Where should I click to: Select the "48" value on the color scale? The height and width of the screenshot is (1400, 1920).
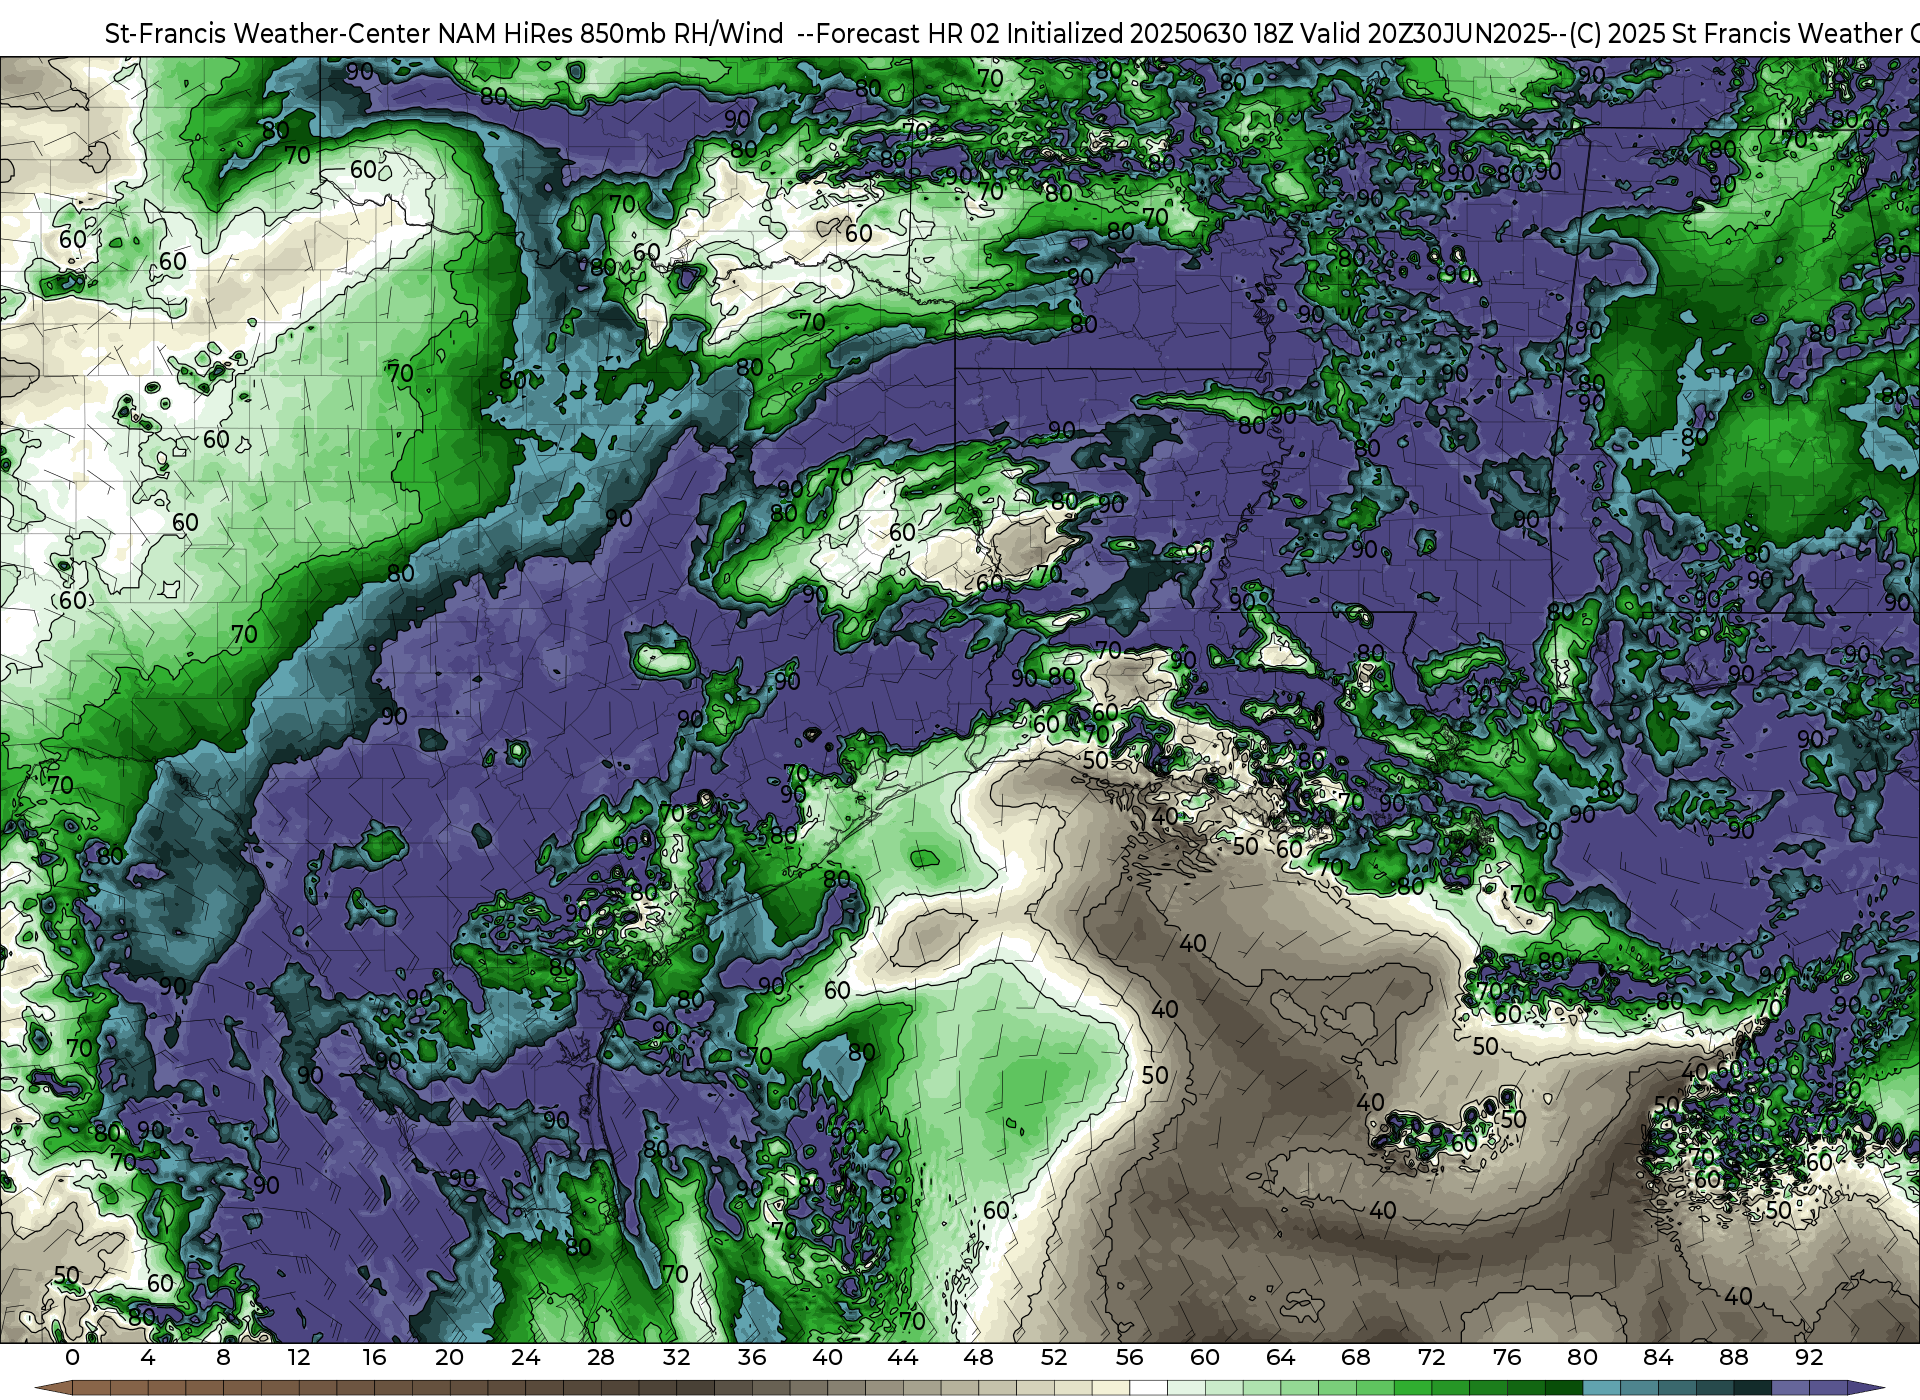click(x=978, y=1358)
